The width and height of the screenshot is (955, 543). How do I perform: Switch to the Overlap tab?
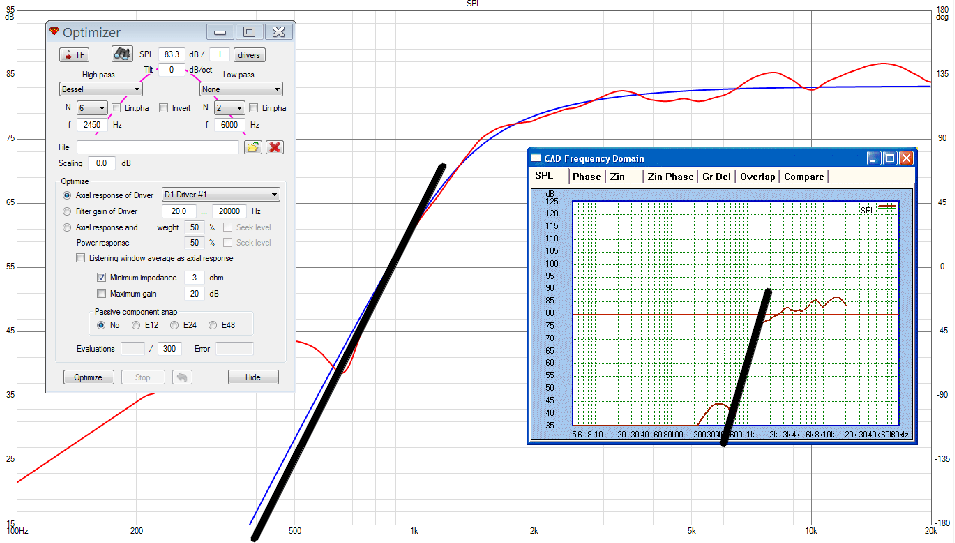(x=757, y=177)
